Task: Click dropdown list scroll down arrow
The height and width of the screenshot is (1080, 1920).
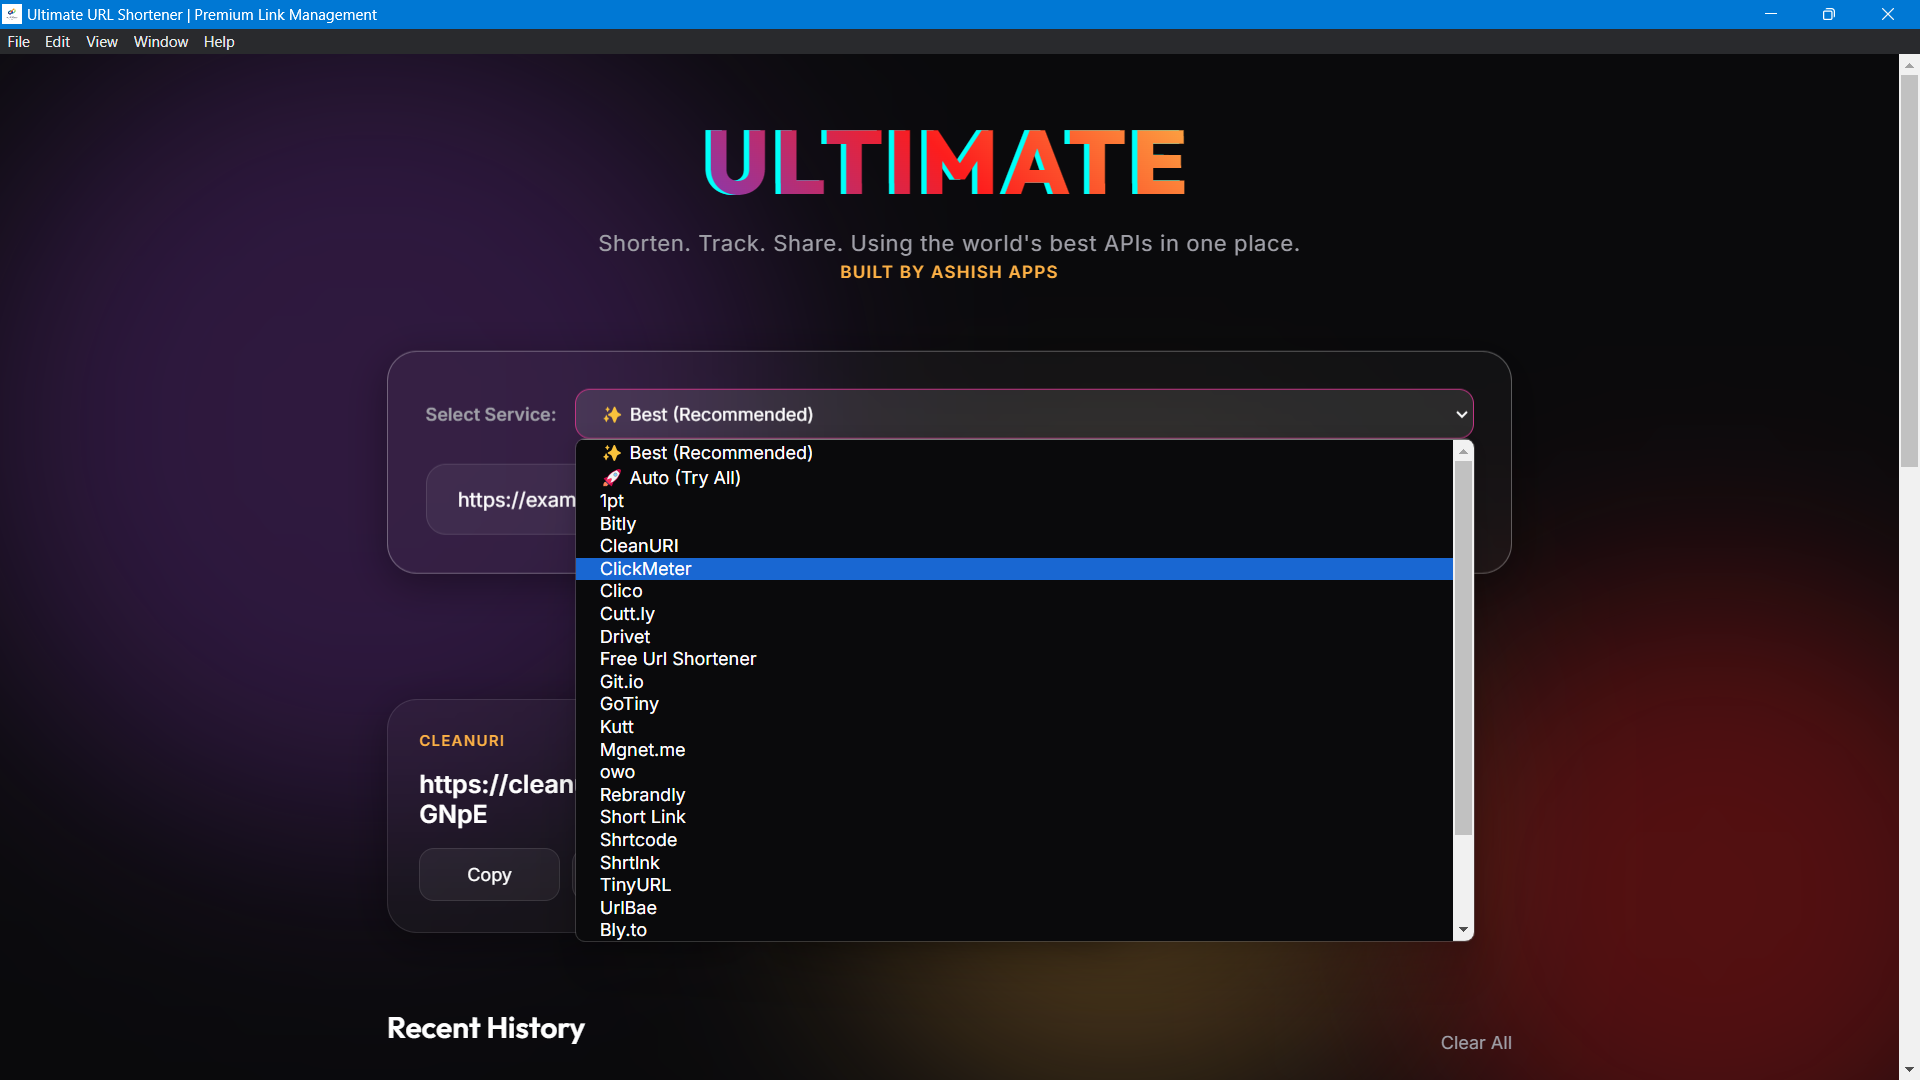Action: click(x=1463, y=930)
